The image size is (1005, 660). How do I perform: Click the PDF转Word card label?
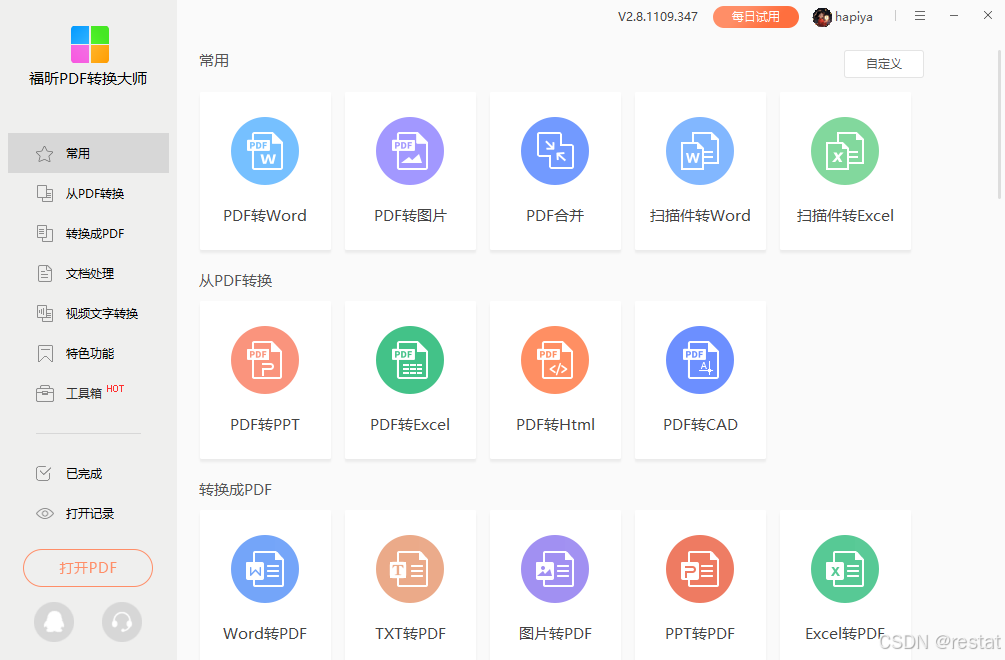[265, 216]
